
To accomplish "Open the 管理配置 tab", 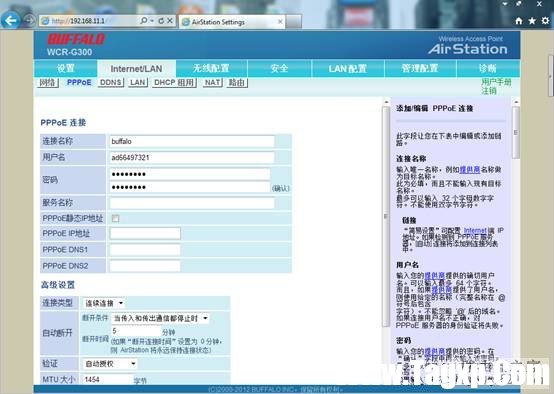I will tap(420, 68).
